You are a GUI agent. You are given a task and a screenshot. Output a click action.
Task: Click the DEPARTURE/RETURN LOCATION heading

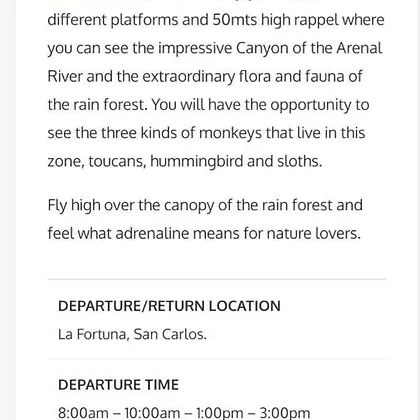click(169, 306)
